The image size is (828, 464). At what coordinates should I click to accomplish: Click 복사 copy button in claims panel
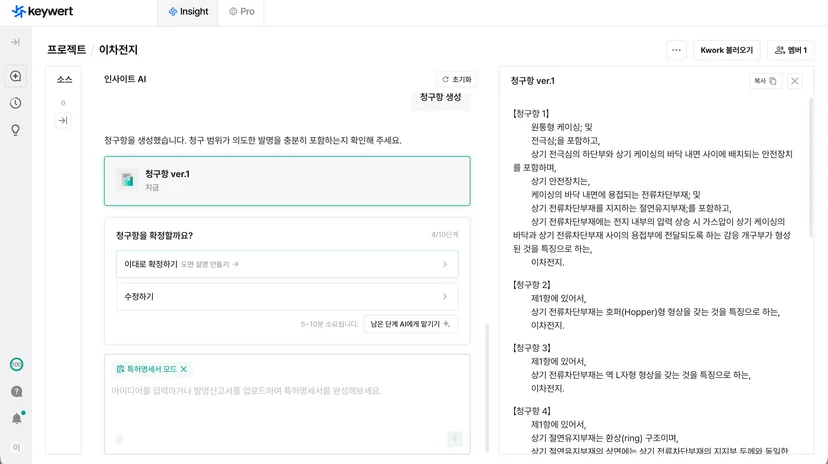(765, 81)
